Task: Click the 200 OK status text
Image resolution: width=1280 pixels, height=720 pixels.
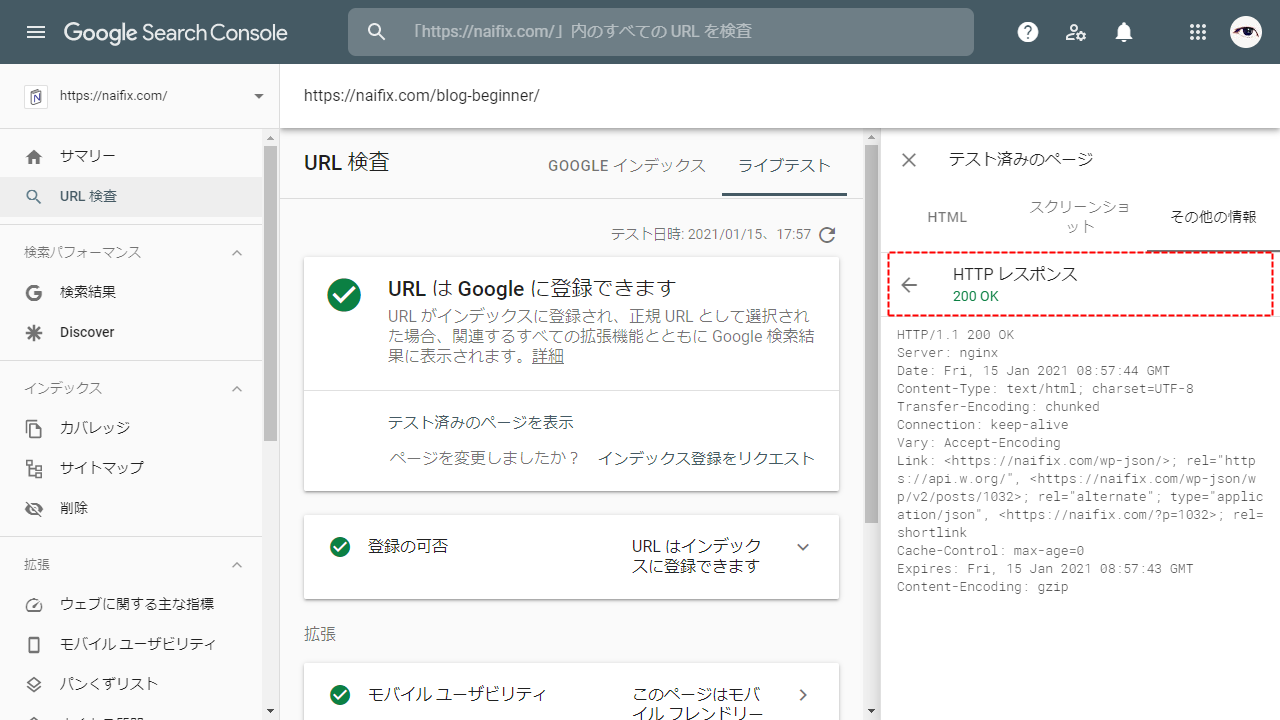Action: click(976, 297)
